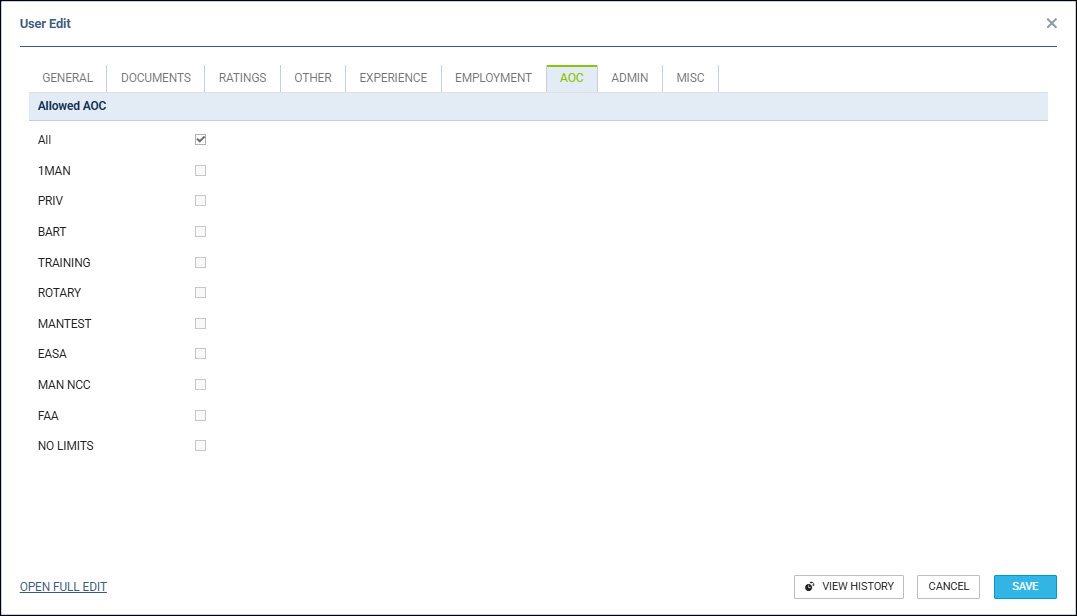Select the OTHER tab

coord(313,78)
